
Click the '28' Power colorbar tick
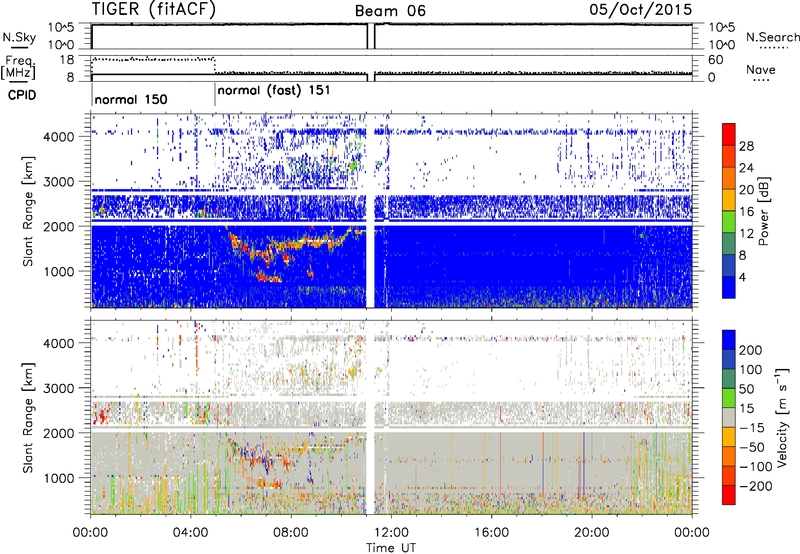point(746,146)
